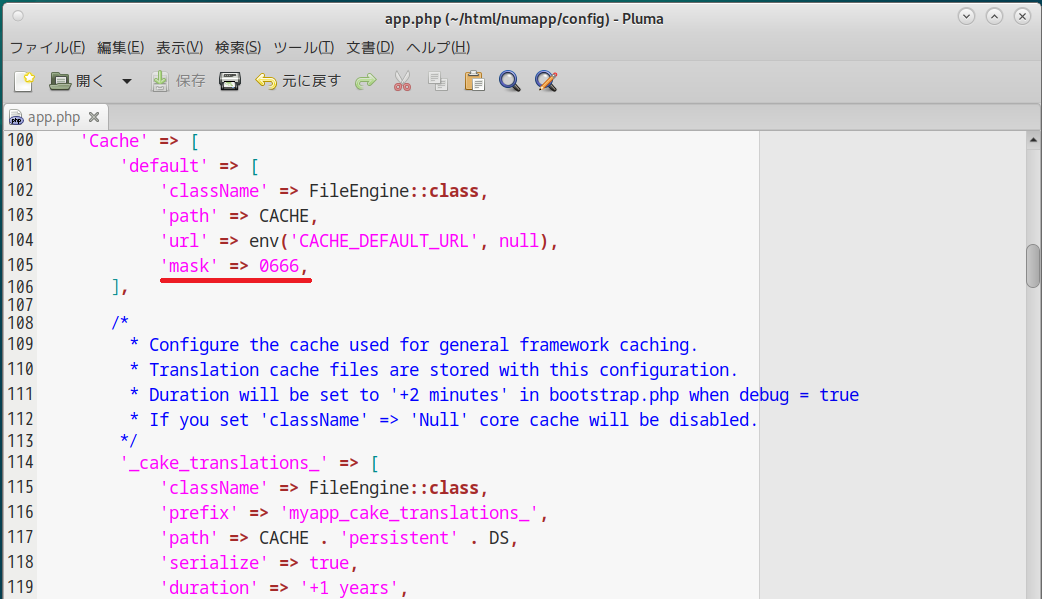Open the View menu (表示)
Viewport: 1042px width, 599px height.
pos(180,47)
